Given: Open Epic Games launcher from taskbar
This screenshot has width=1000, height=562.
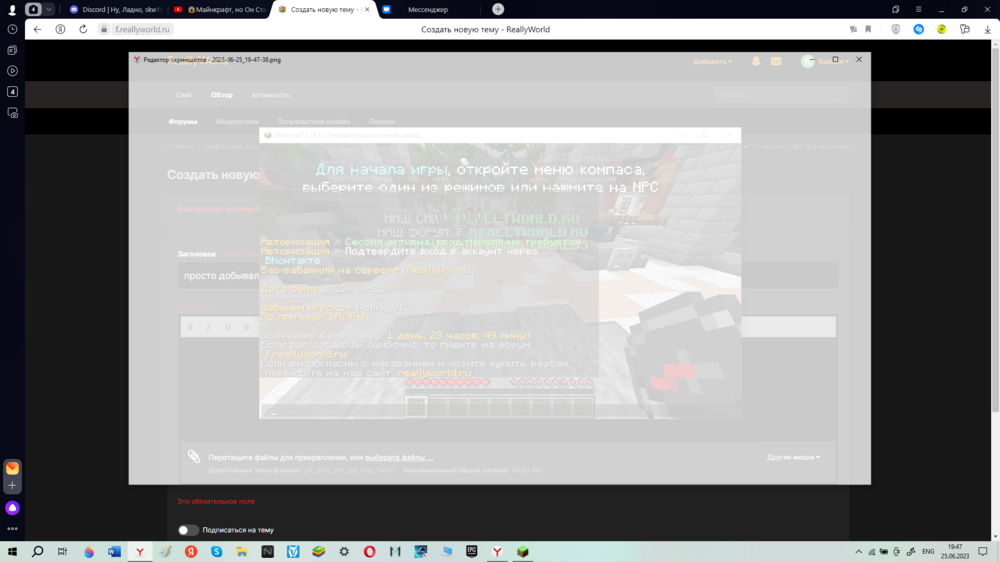Looking at the screenshot, I should tap(471, 552).
